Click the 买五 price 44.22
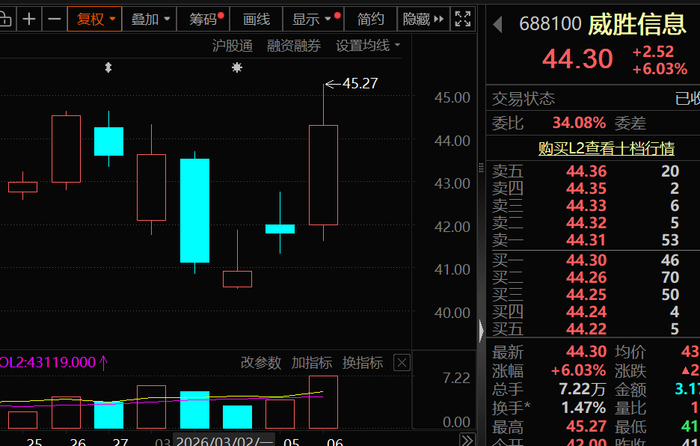Viewport: 700px width, 446px height. 586,329
